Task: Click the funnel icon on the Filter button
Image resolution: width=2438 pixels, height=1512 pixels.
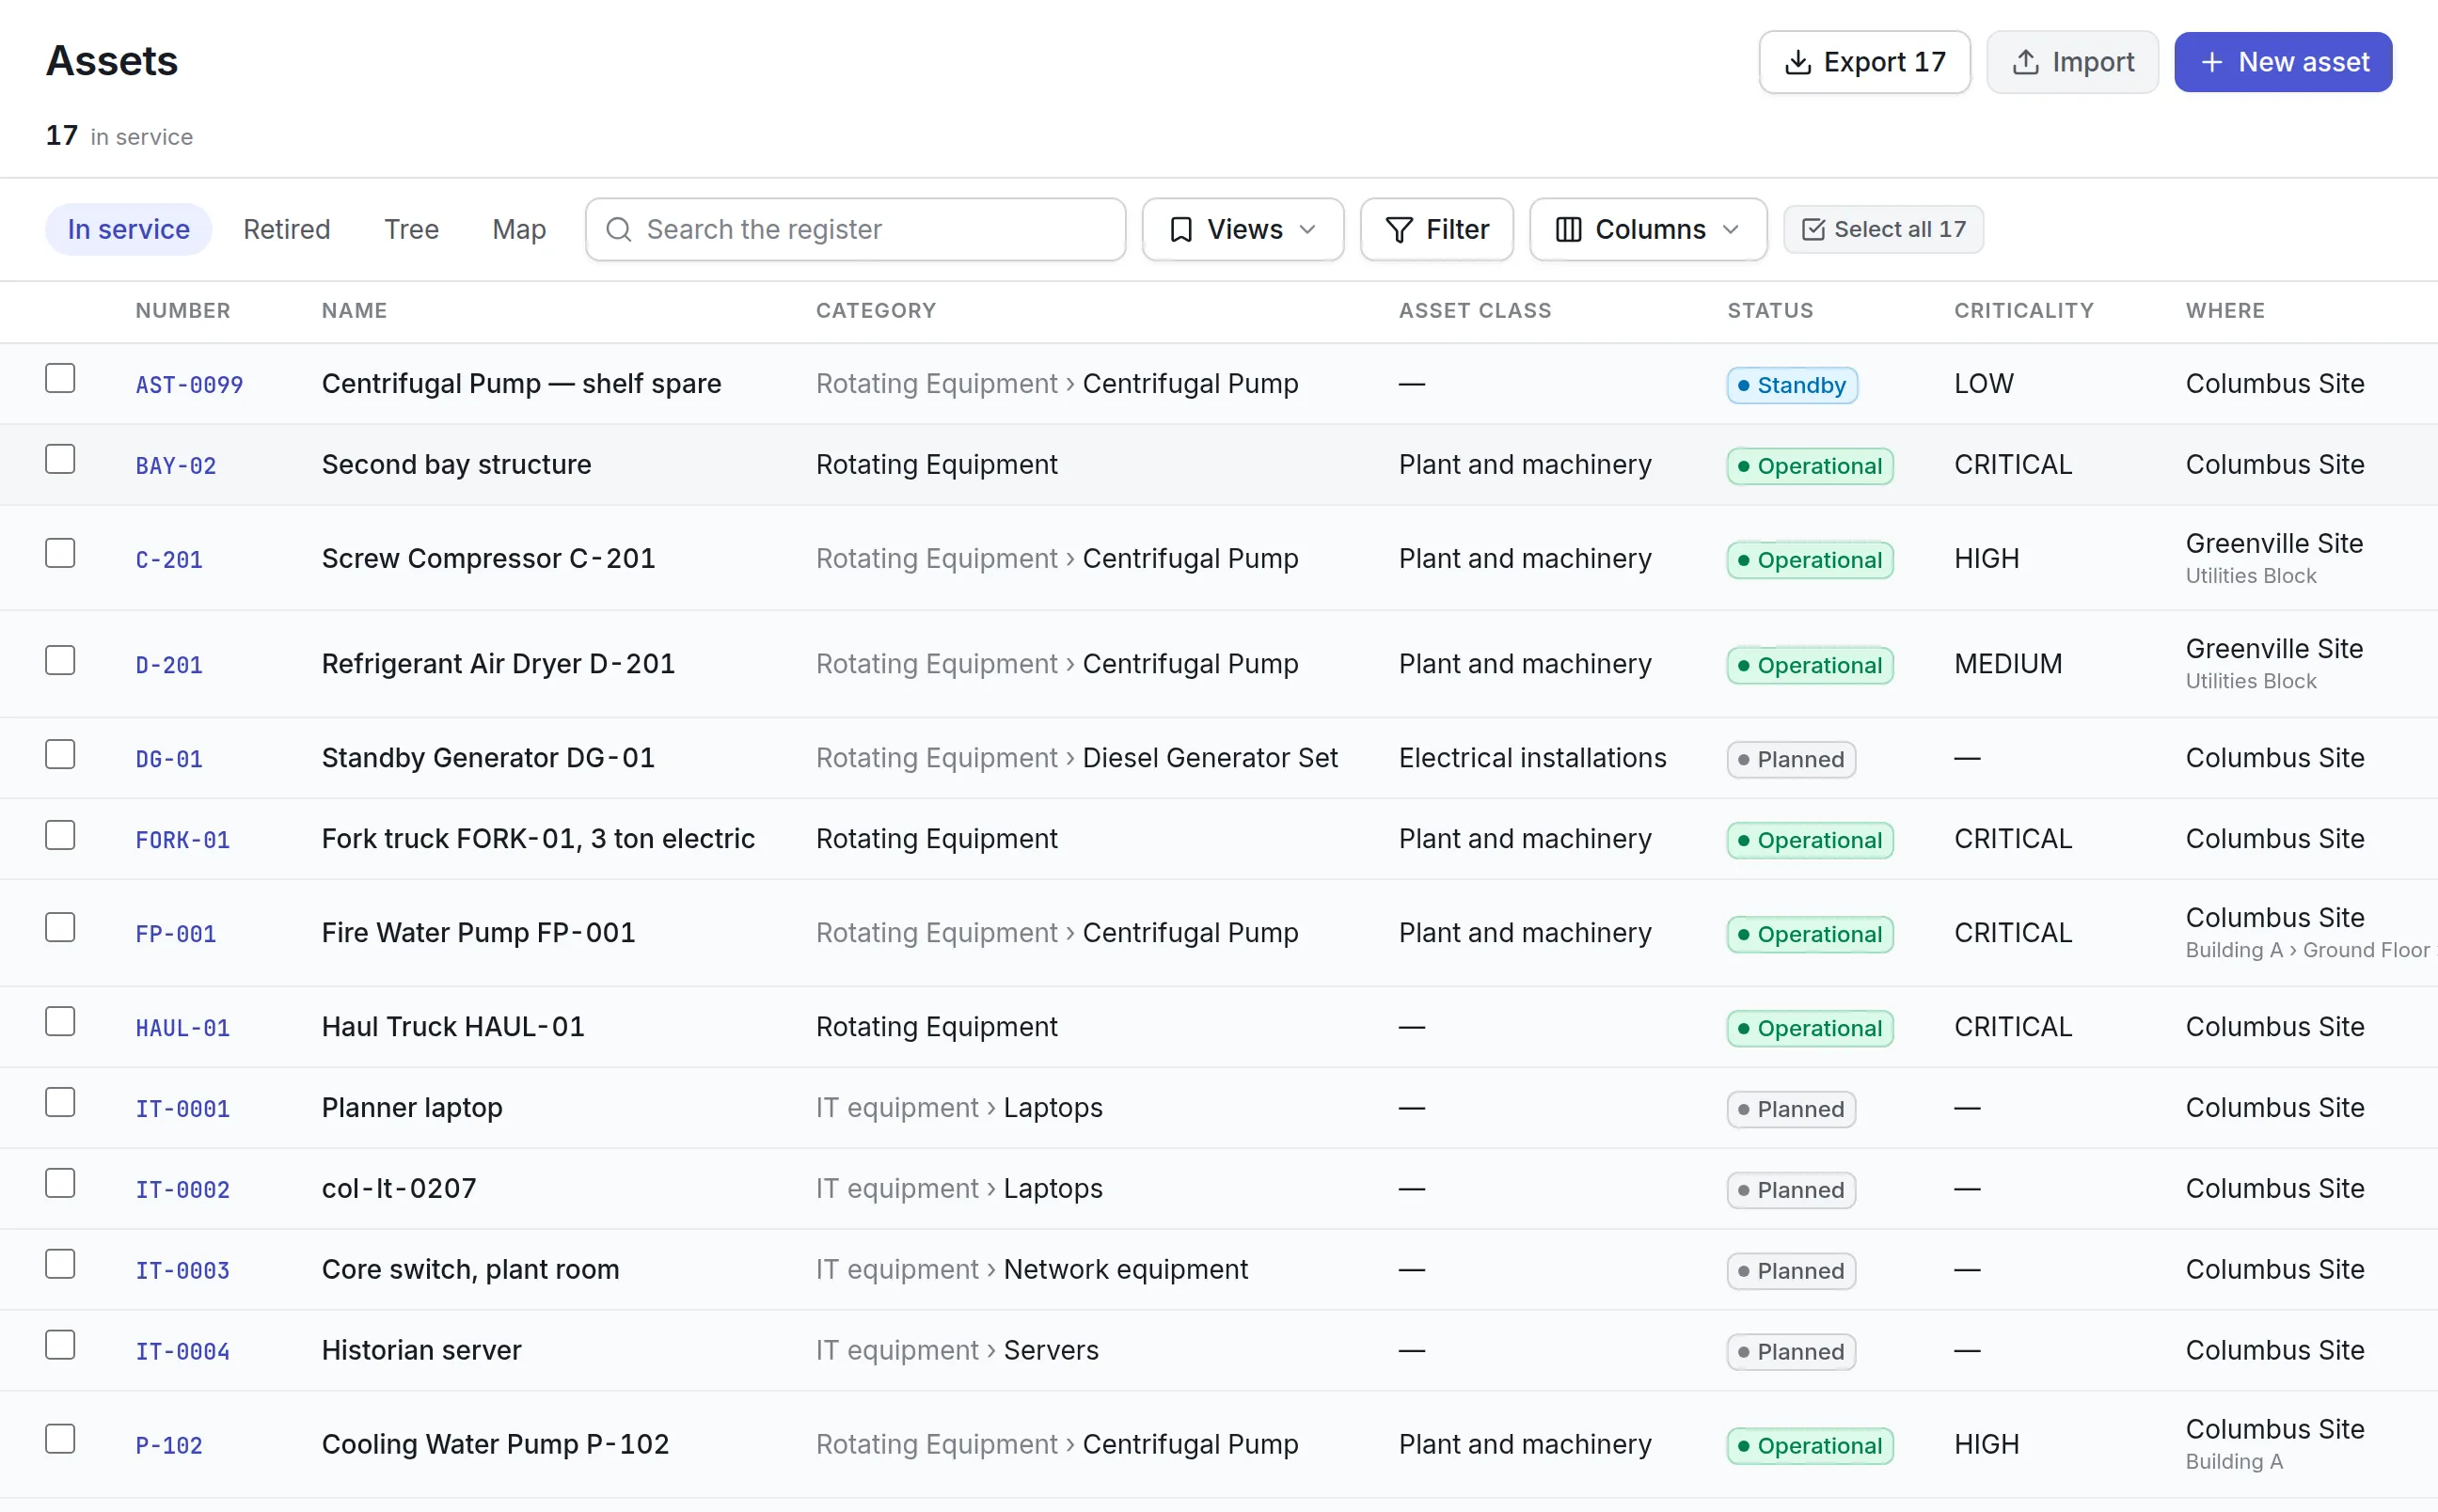Action: [x=1399, y=230]
